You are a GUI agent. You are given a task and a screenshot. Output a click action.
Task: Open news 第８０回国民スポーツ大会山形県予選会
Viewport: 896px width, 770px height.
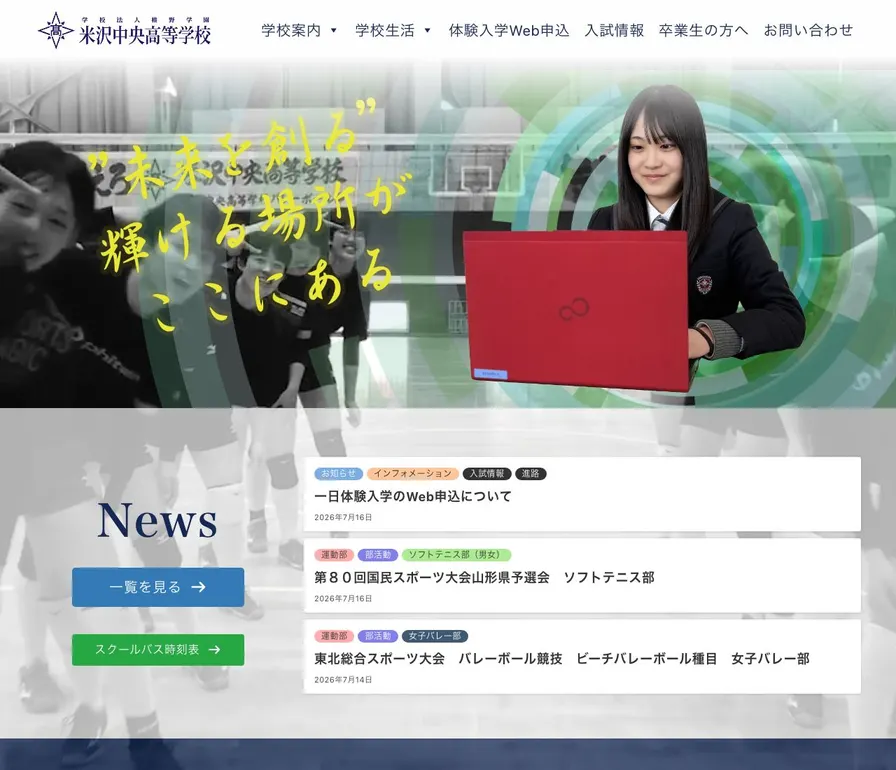(484, 578)
